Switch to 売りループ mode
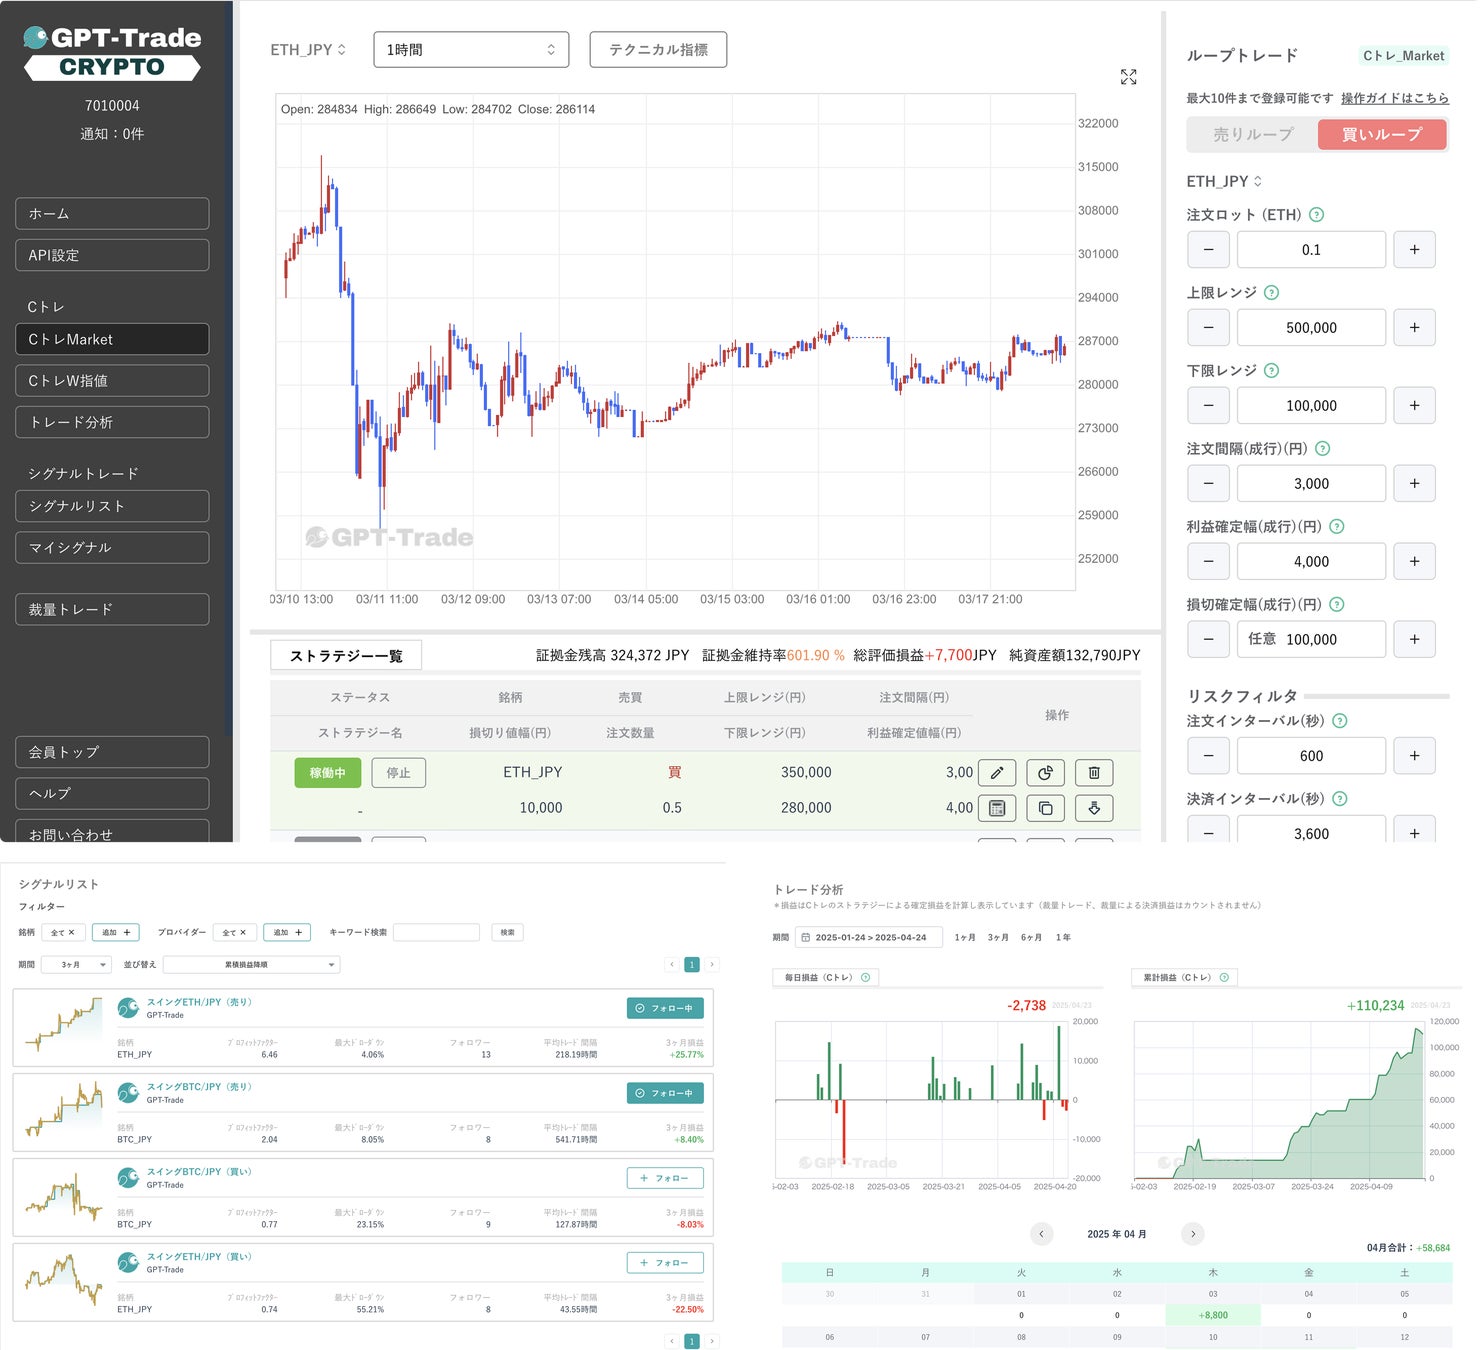The height and width of the screenshot is (1350, 1480). (x=1253, y=134)
